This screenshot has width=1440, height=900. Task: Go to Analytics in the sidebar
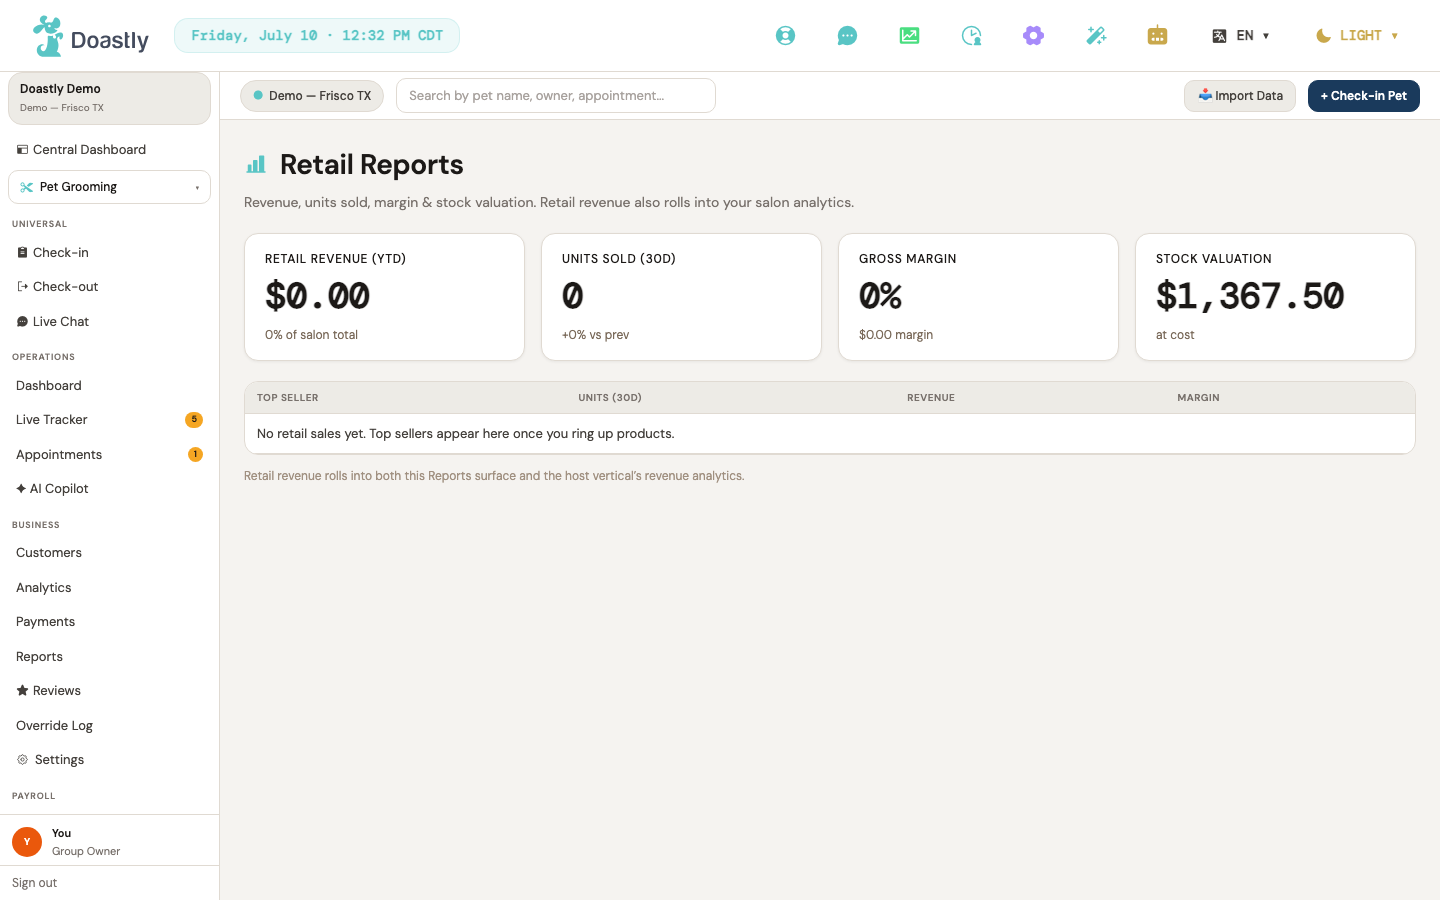coord(109,588)
